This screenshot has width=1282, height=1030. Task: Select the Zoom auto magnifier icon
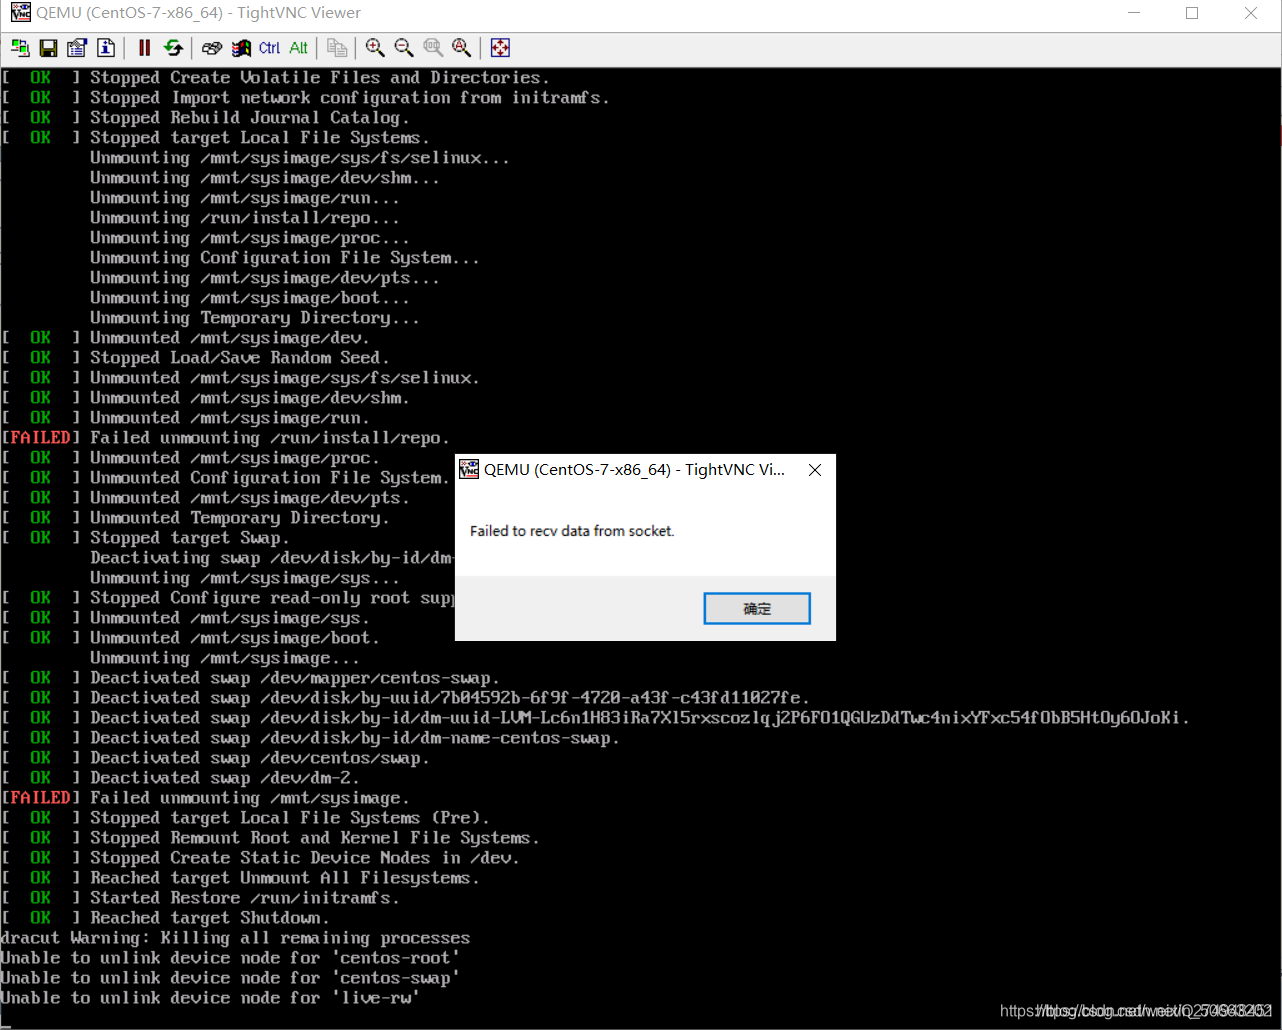(462, 48)
